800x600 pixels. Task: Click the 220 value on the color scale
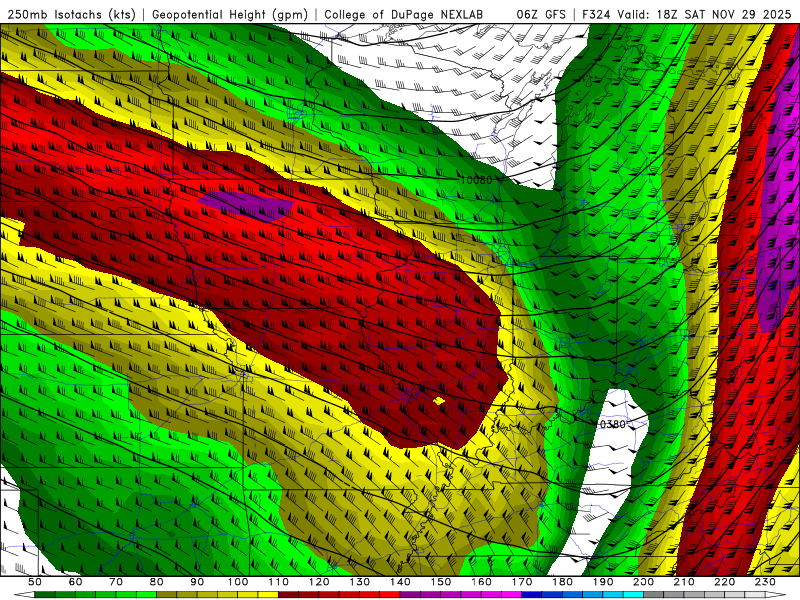[725, 582]
